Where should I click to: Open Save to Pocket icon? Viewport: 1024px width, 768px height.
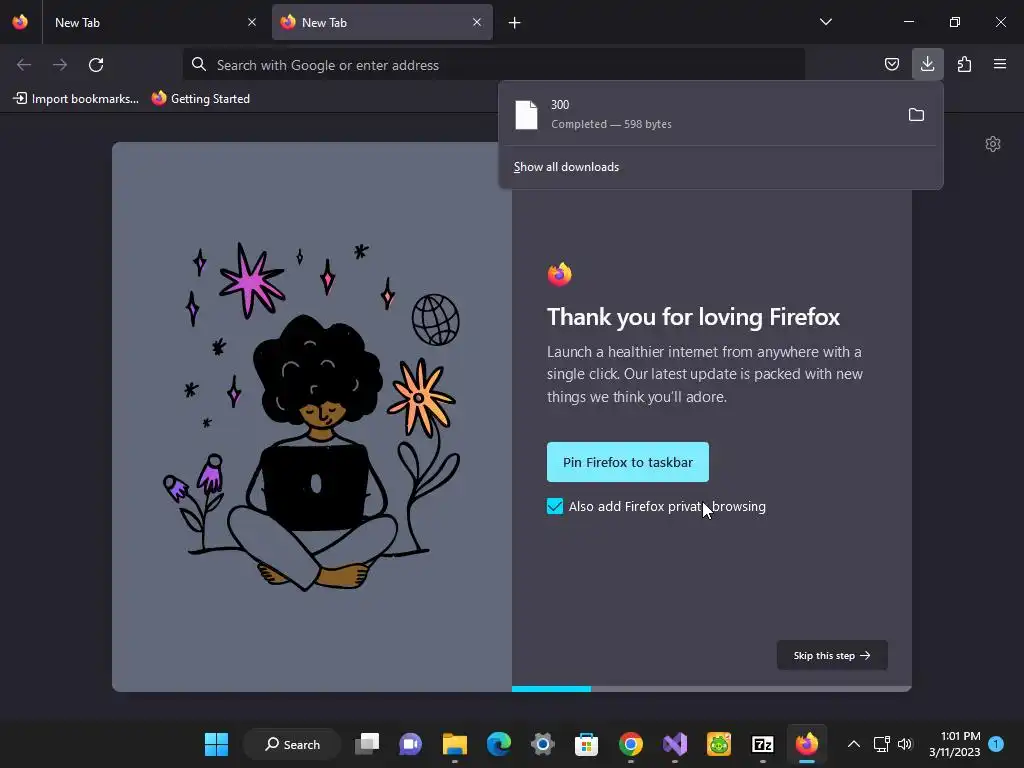coord(891,64)
